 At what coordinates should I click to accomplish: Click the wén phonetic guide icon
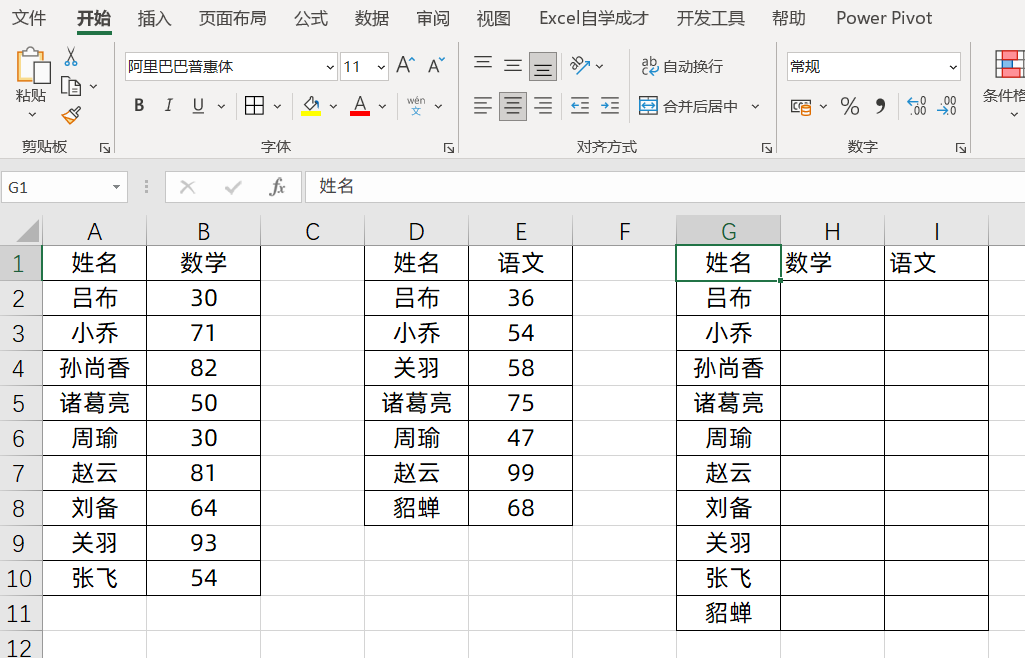click(416, 105)
